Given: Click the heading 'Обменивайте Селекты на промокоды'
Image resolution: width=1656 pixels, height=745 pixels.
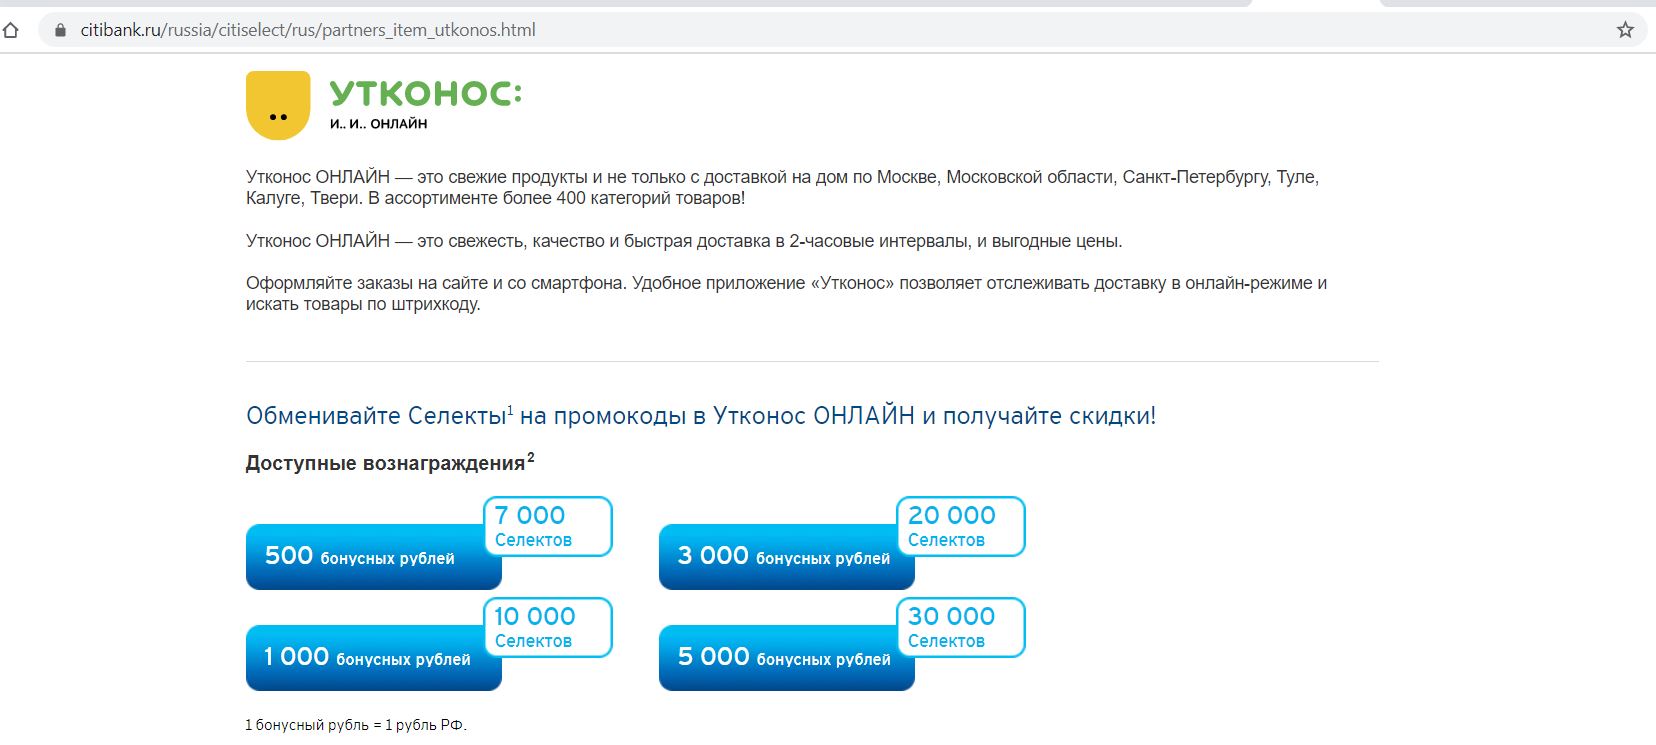Looking at the screenshot, I should [701, 416].
